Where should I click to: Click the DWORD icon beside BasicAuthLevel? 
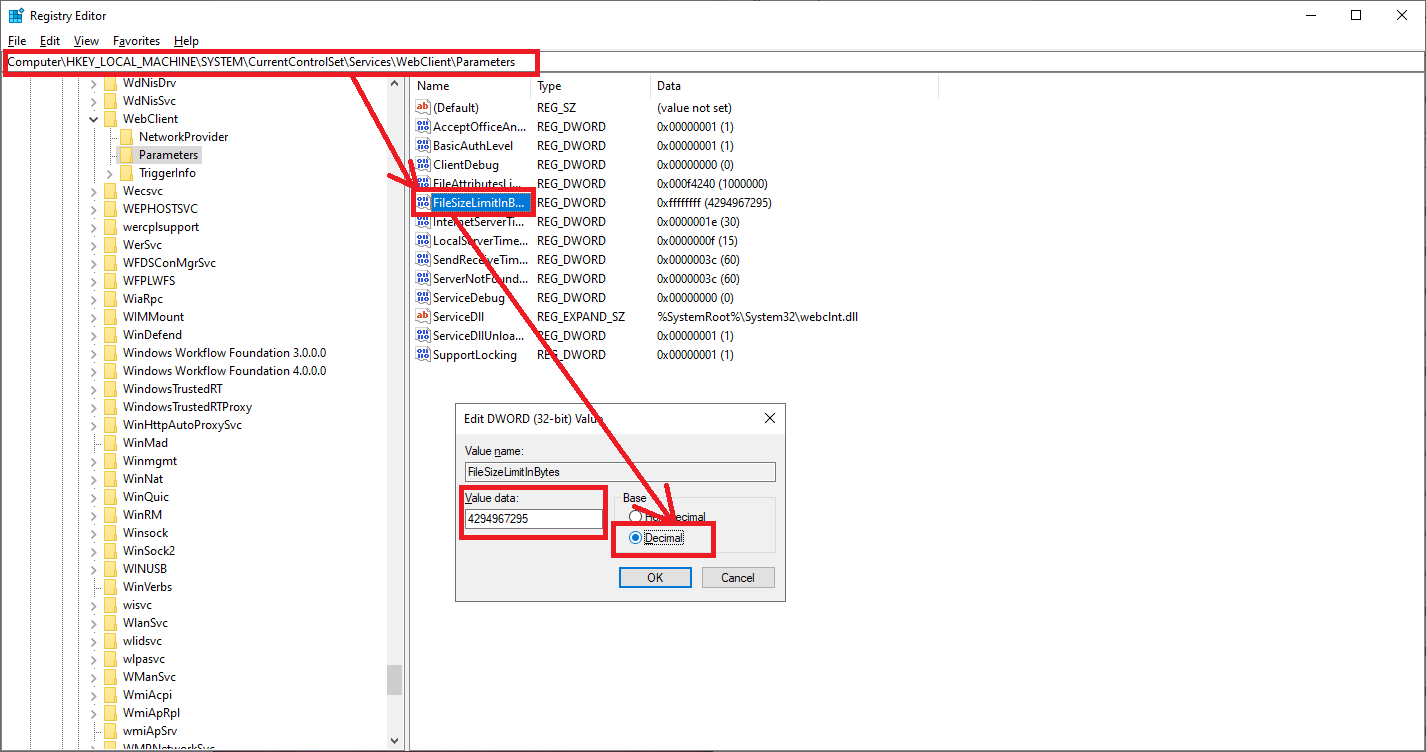(x=422, y=146)
